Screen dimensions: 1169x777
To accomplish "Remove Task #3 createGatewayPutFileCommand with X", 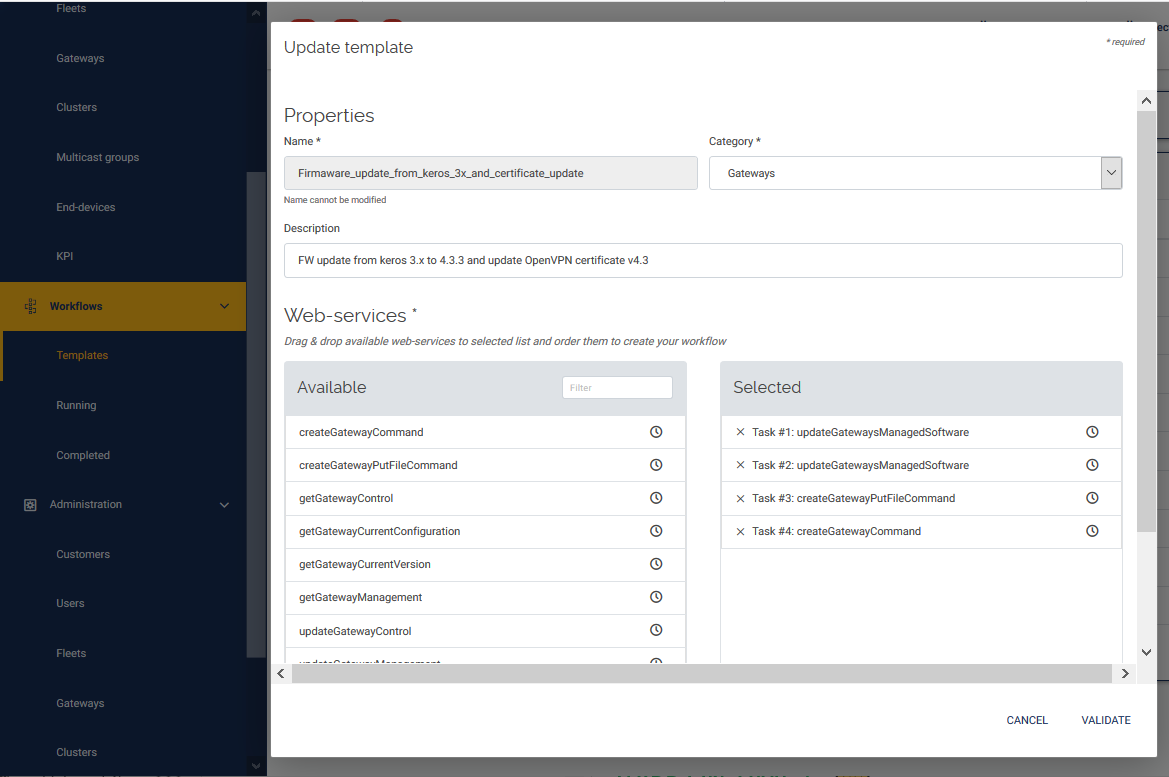I will pyautogui.click(x=740, y=498).
